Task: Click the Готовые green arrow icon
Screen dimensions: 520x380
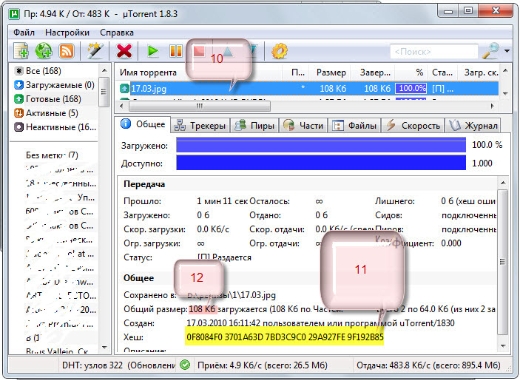Action: [19, 99]
